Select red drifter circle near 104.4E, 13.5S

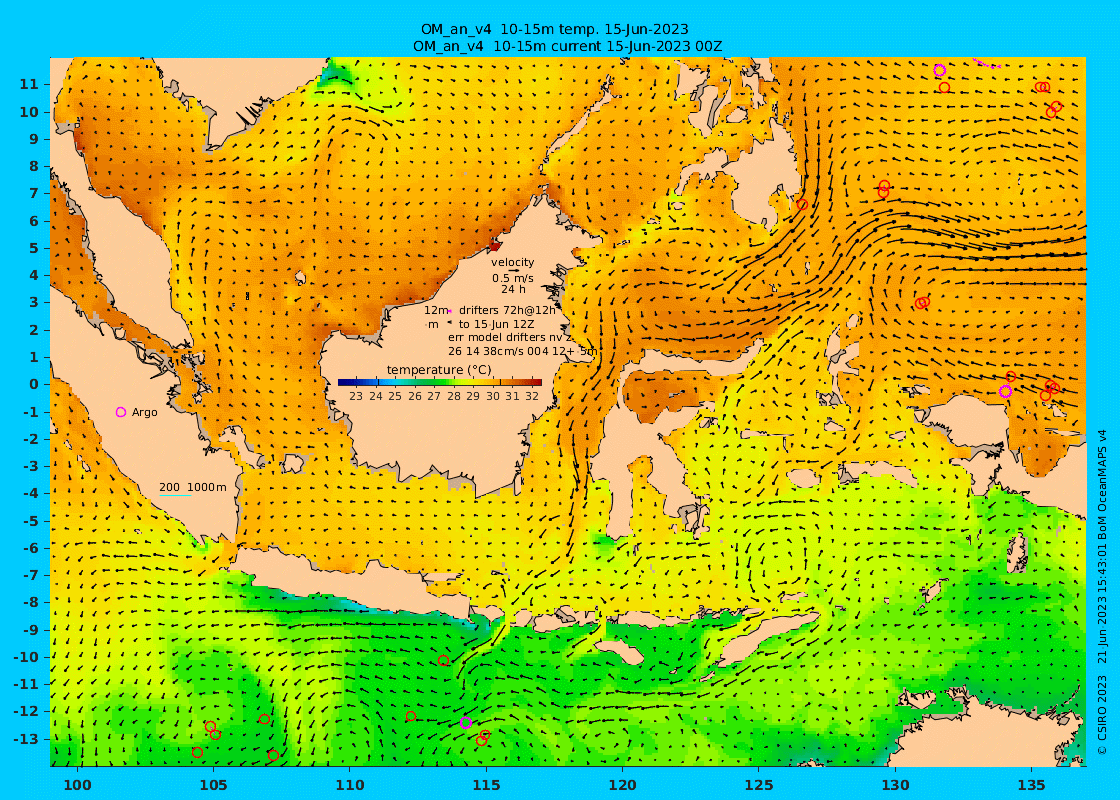pos(197,752)
